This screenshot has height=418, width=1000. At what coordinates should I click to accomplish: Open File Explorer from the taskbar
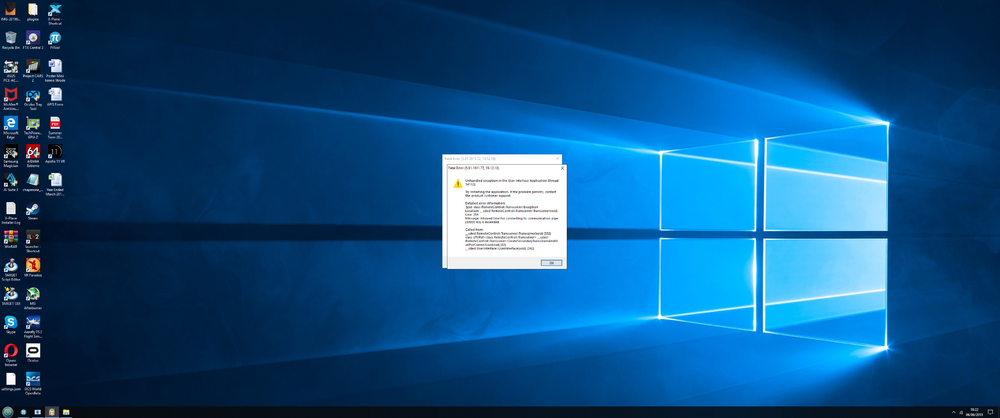(x=66, y=412)
